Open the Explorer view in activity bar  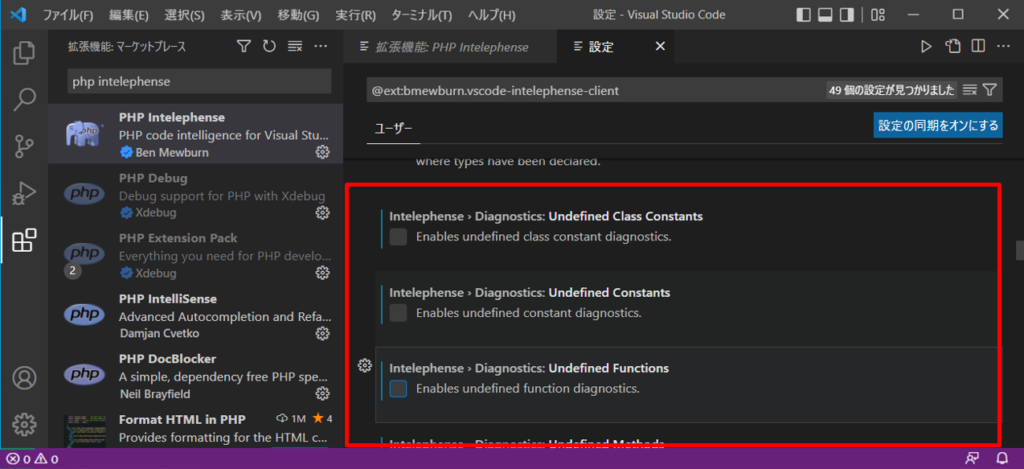tap(24, 52)
